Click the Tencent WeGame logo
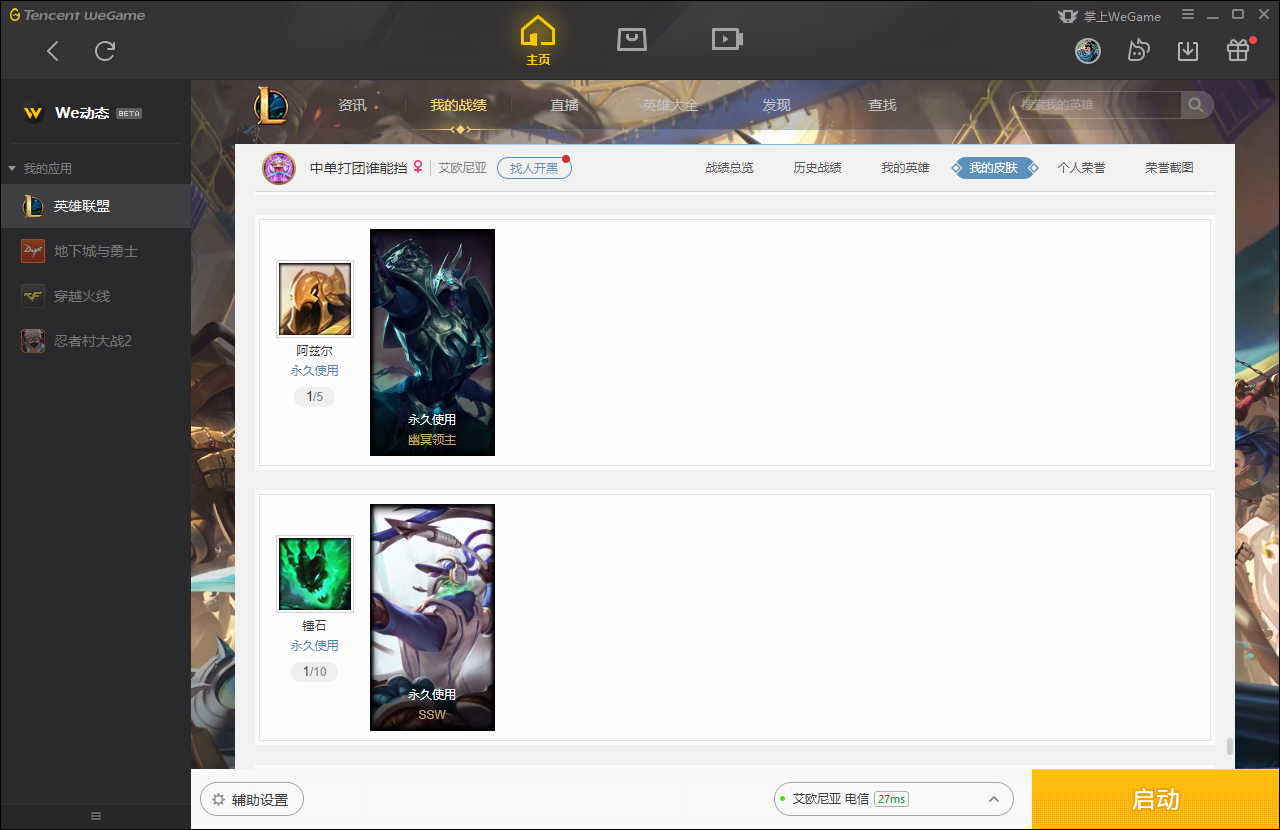The width and height of the screenshot is (1280, 830). tap(77, 15)
